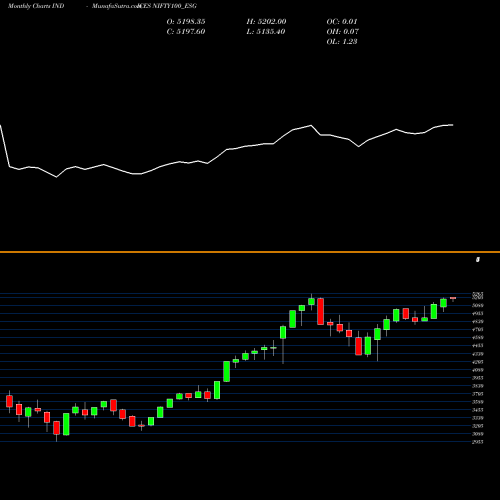This screenshot has width=500, height=500.
Task: Select the high value 'H: 5202.00'
Action: 266,22
